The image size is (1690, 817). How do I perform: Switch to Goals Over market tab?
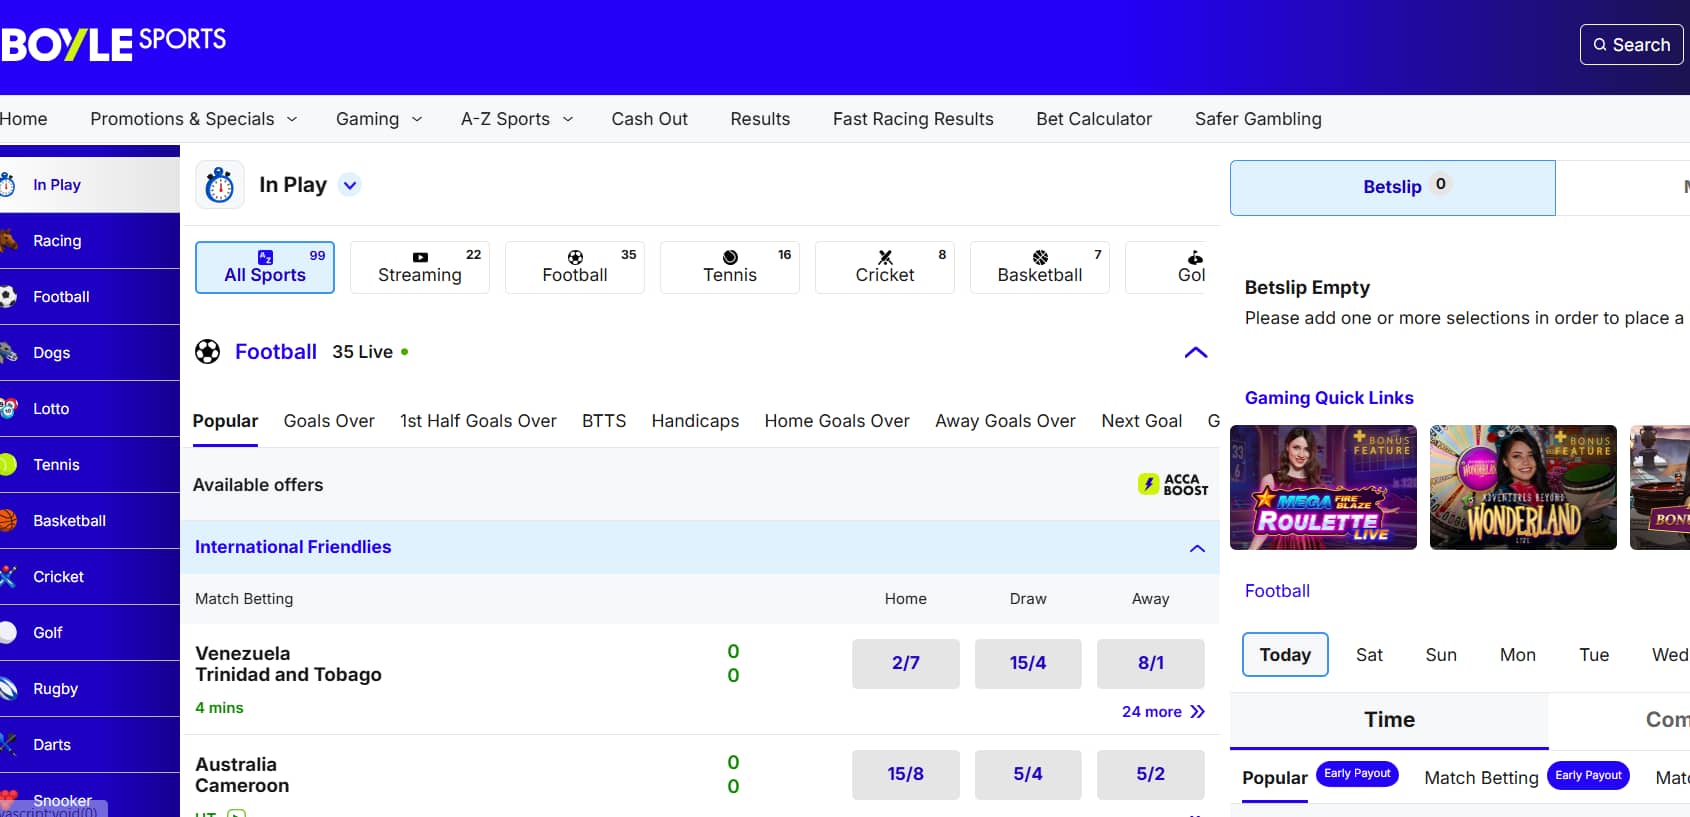(329, 421)
